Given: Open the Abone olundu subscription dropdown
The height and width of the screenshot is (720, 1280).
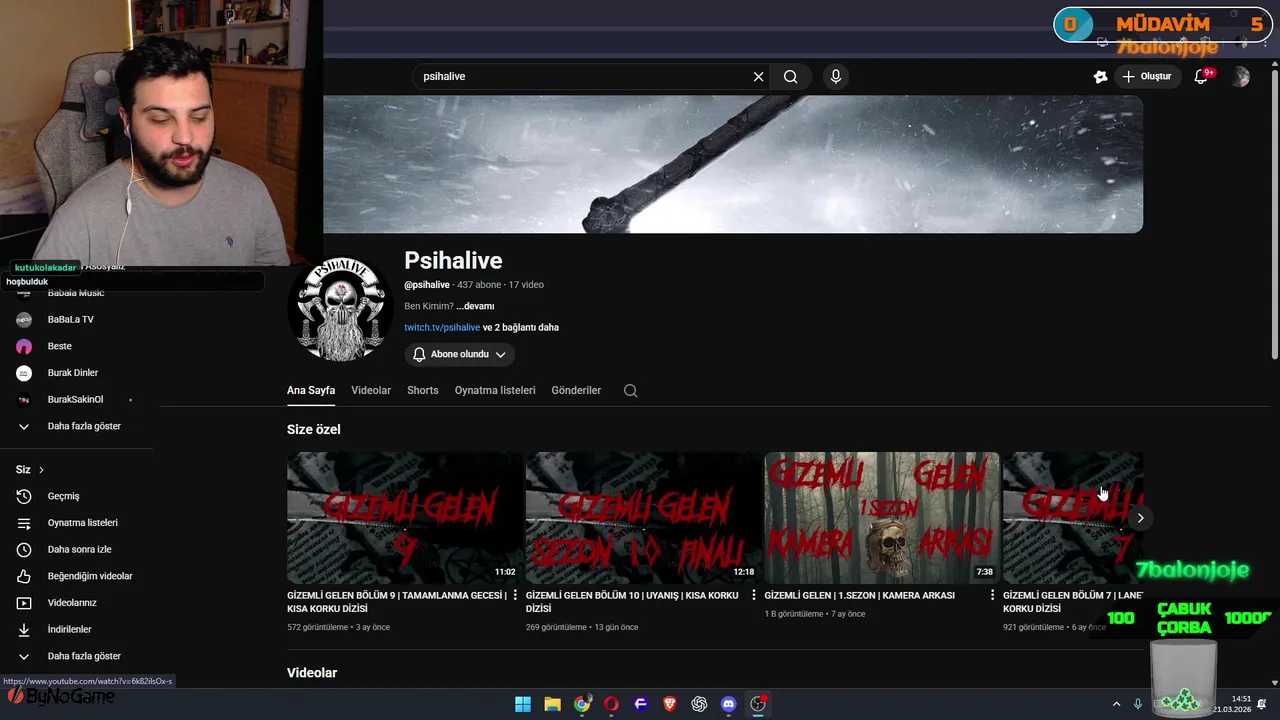Looking at the screenshot, I should (460, 354).
